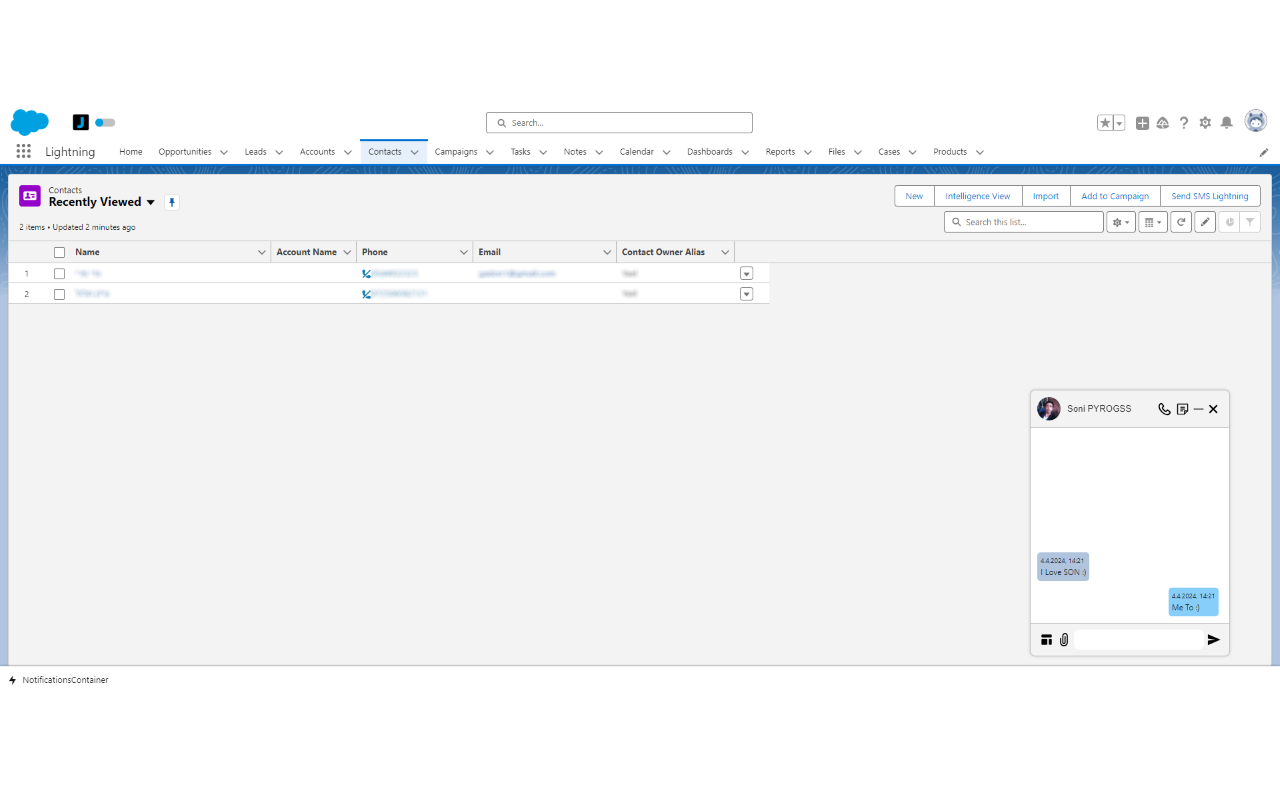
Task: Click the global Search field
Action: pos(619,123)
